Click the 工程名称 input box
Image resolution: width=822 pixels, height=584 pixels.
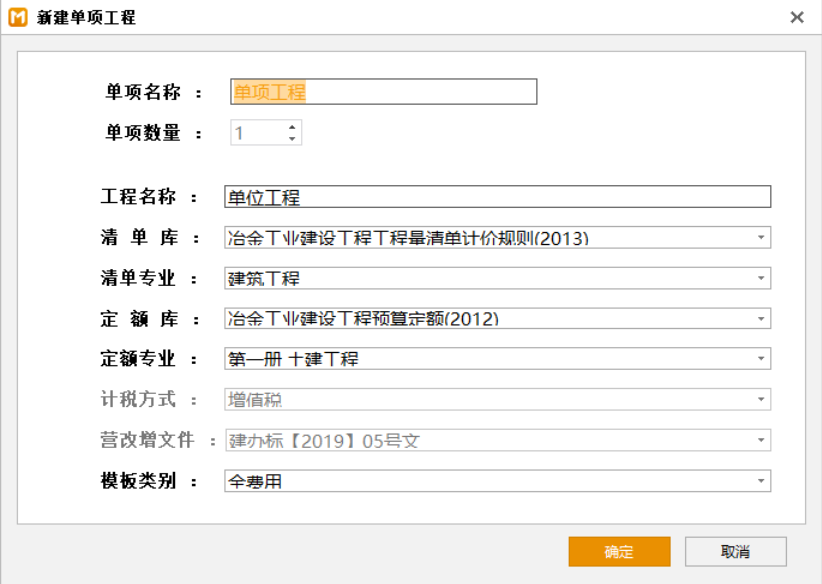click(x=497, y=197)
